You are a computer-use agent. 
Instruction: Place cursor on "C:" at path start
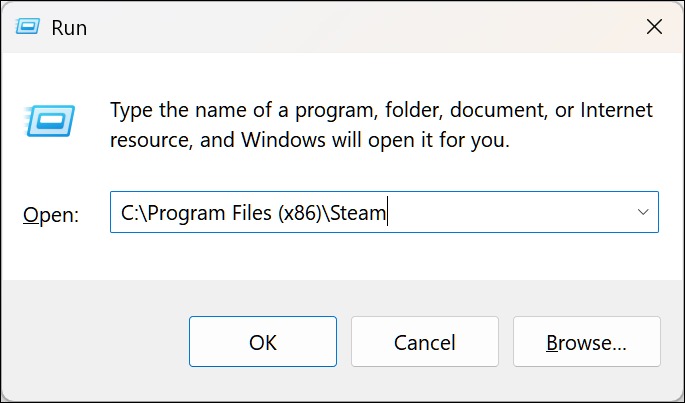pyautogui.click(x=130, y=213)
